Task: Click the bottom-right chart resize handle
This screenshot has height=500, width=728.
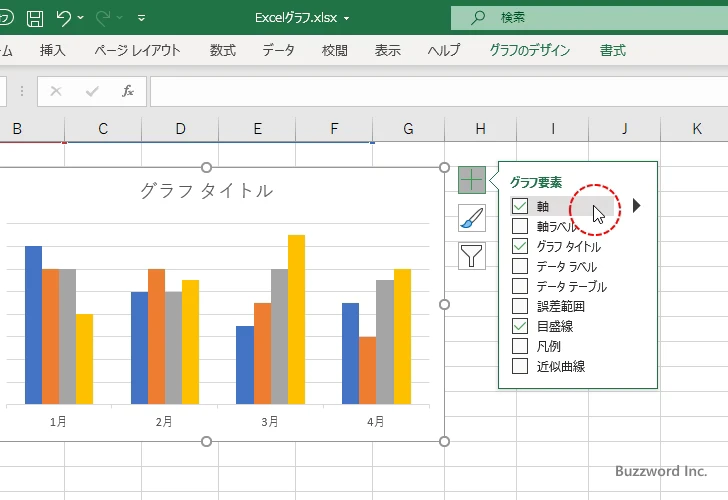Action: pyautogui.click(x=444, y=442)
